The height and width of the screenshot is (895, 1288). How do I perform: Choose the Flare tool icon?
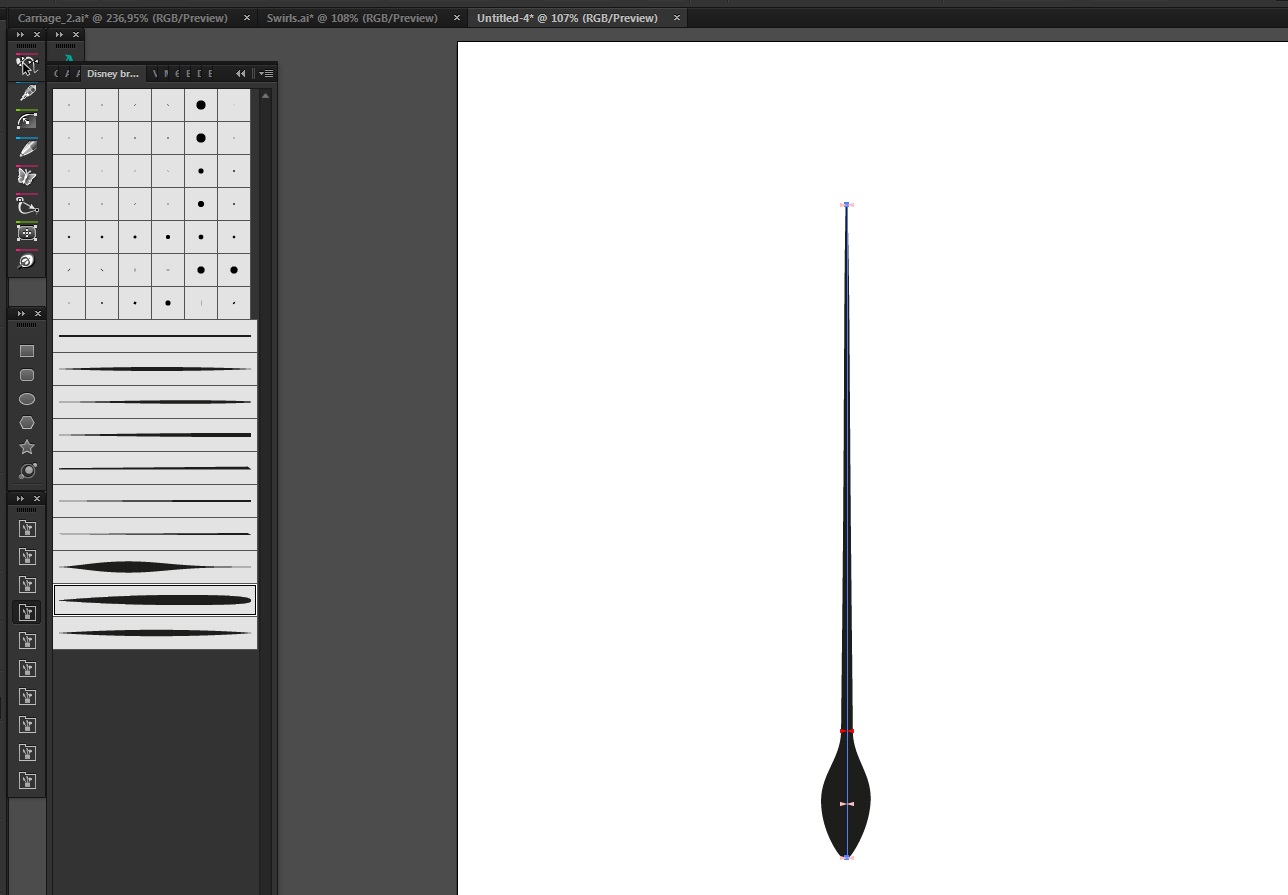pyautogui.click(x=27, y=471)
